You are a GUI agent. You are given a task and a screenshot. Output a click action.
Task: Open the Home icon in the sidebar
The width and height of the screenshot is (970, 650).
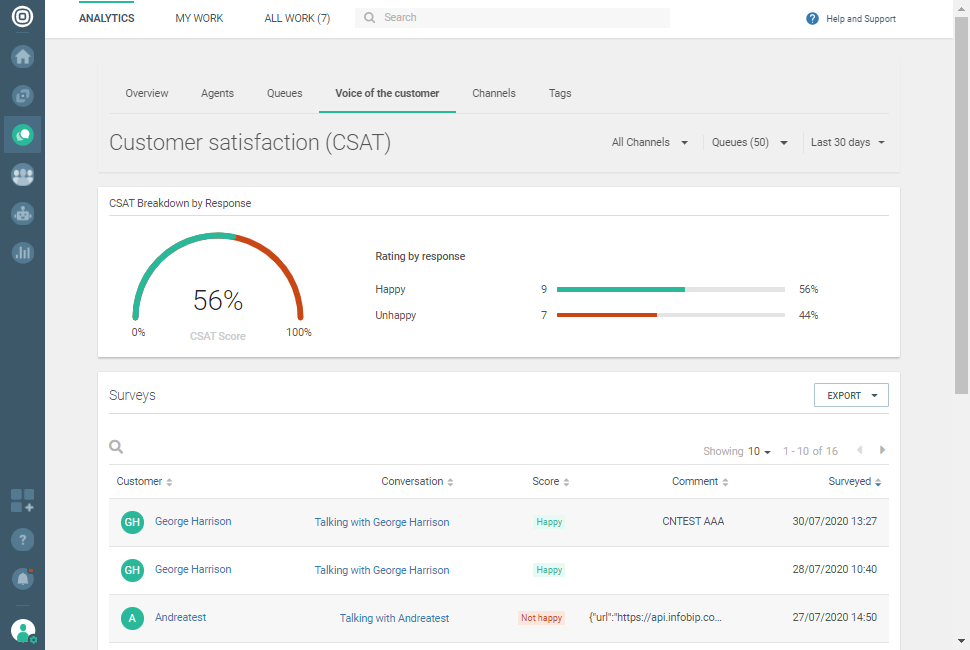(22, 57)
